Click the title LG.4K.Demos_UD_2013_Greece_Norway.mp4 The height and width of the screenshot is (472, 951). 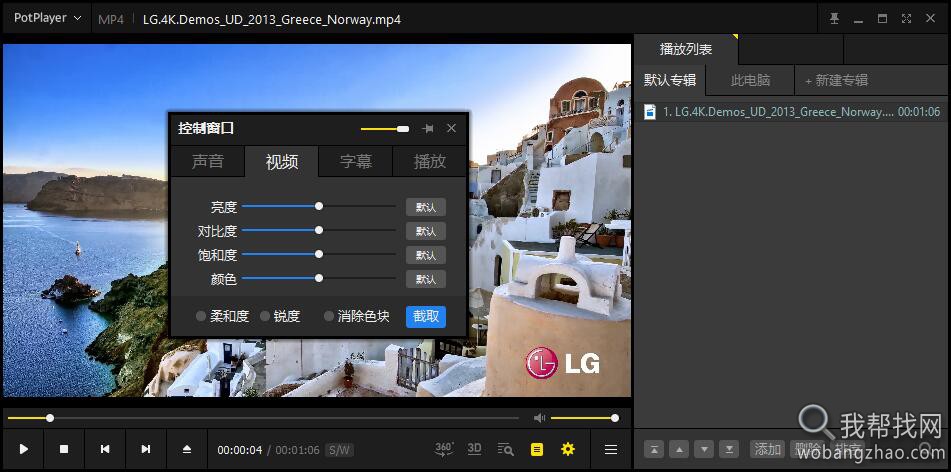click(x=272, y=19)
